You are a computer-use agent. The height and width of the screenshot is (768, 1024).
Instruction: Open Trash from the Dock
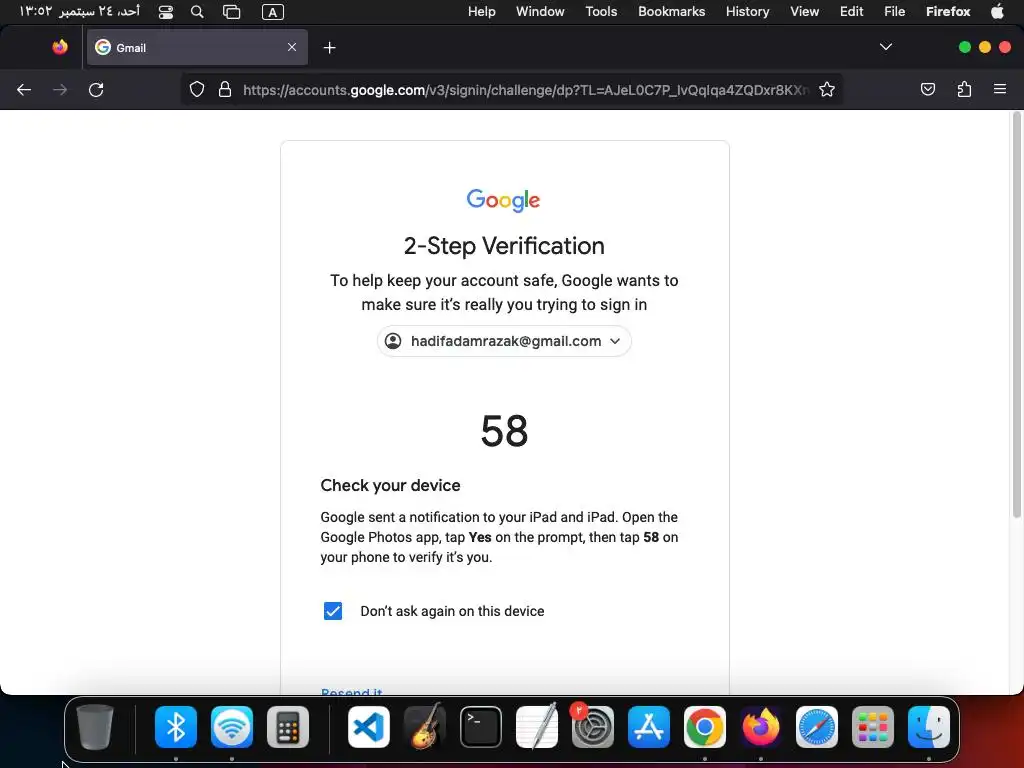(95, 727)
